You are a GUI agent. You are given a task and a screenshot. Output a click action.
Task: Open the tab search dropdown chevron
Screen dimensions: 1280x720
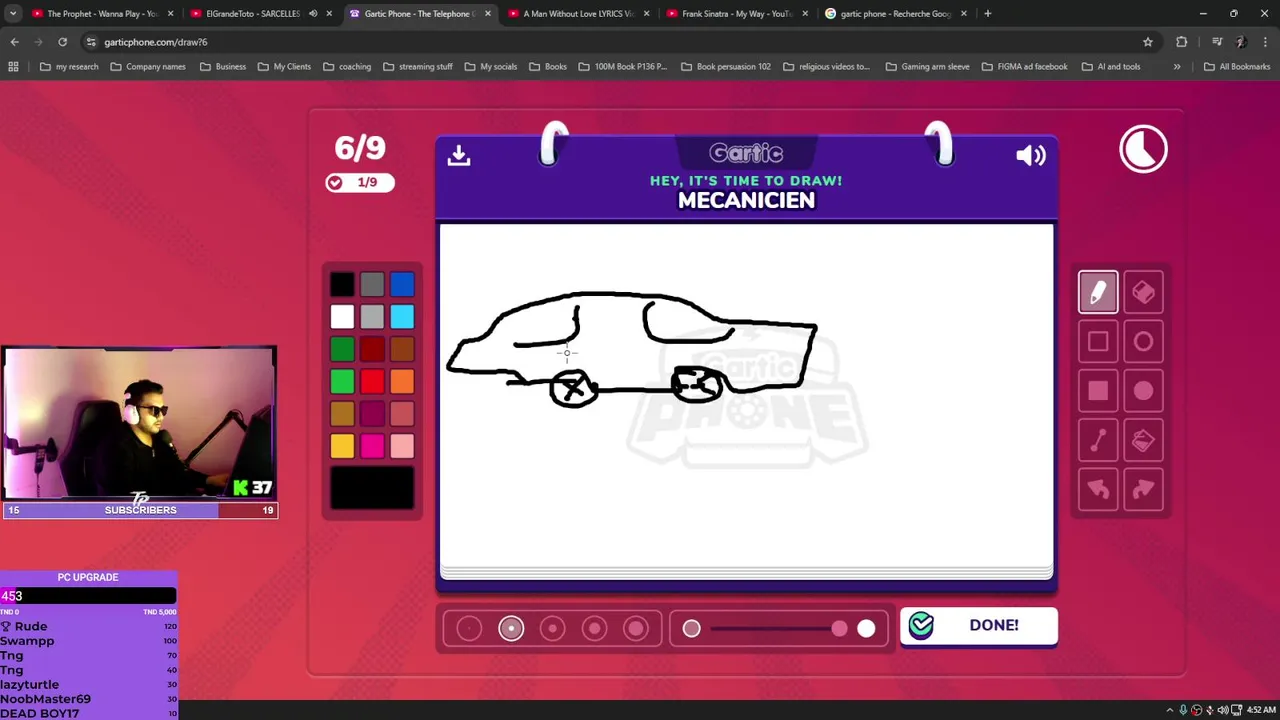point(14,14)
